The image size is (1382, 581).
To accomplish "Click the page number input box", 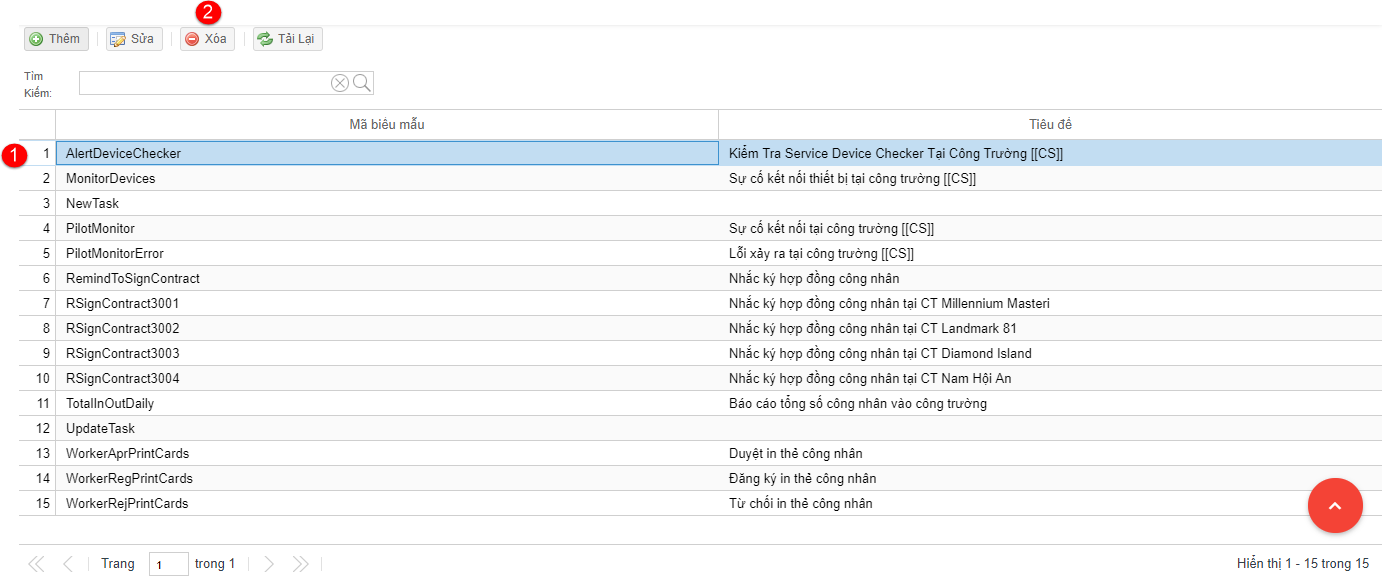I will (168, 564).
